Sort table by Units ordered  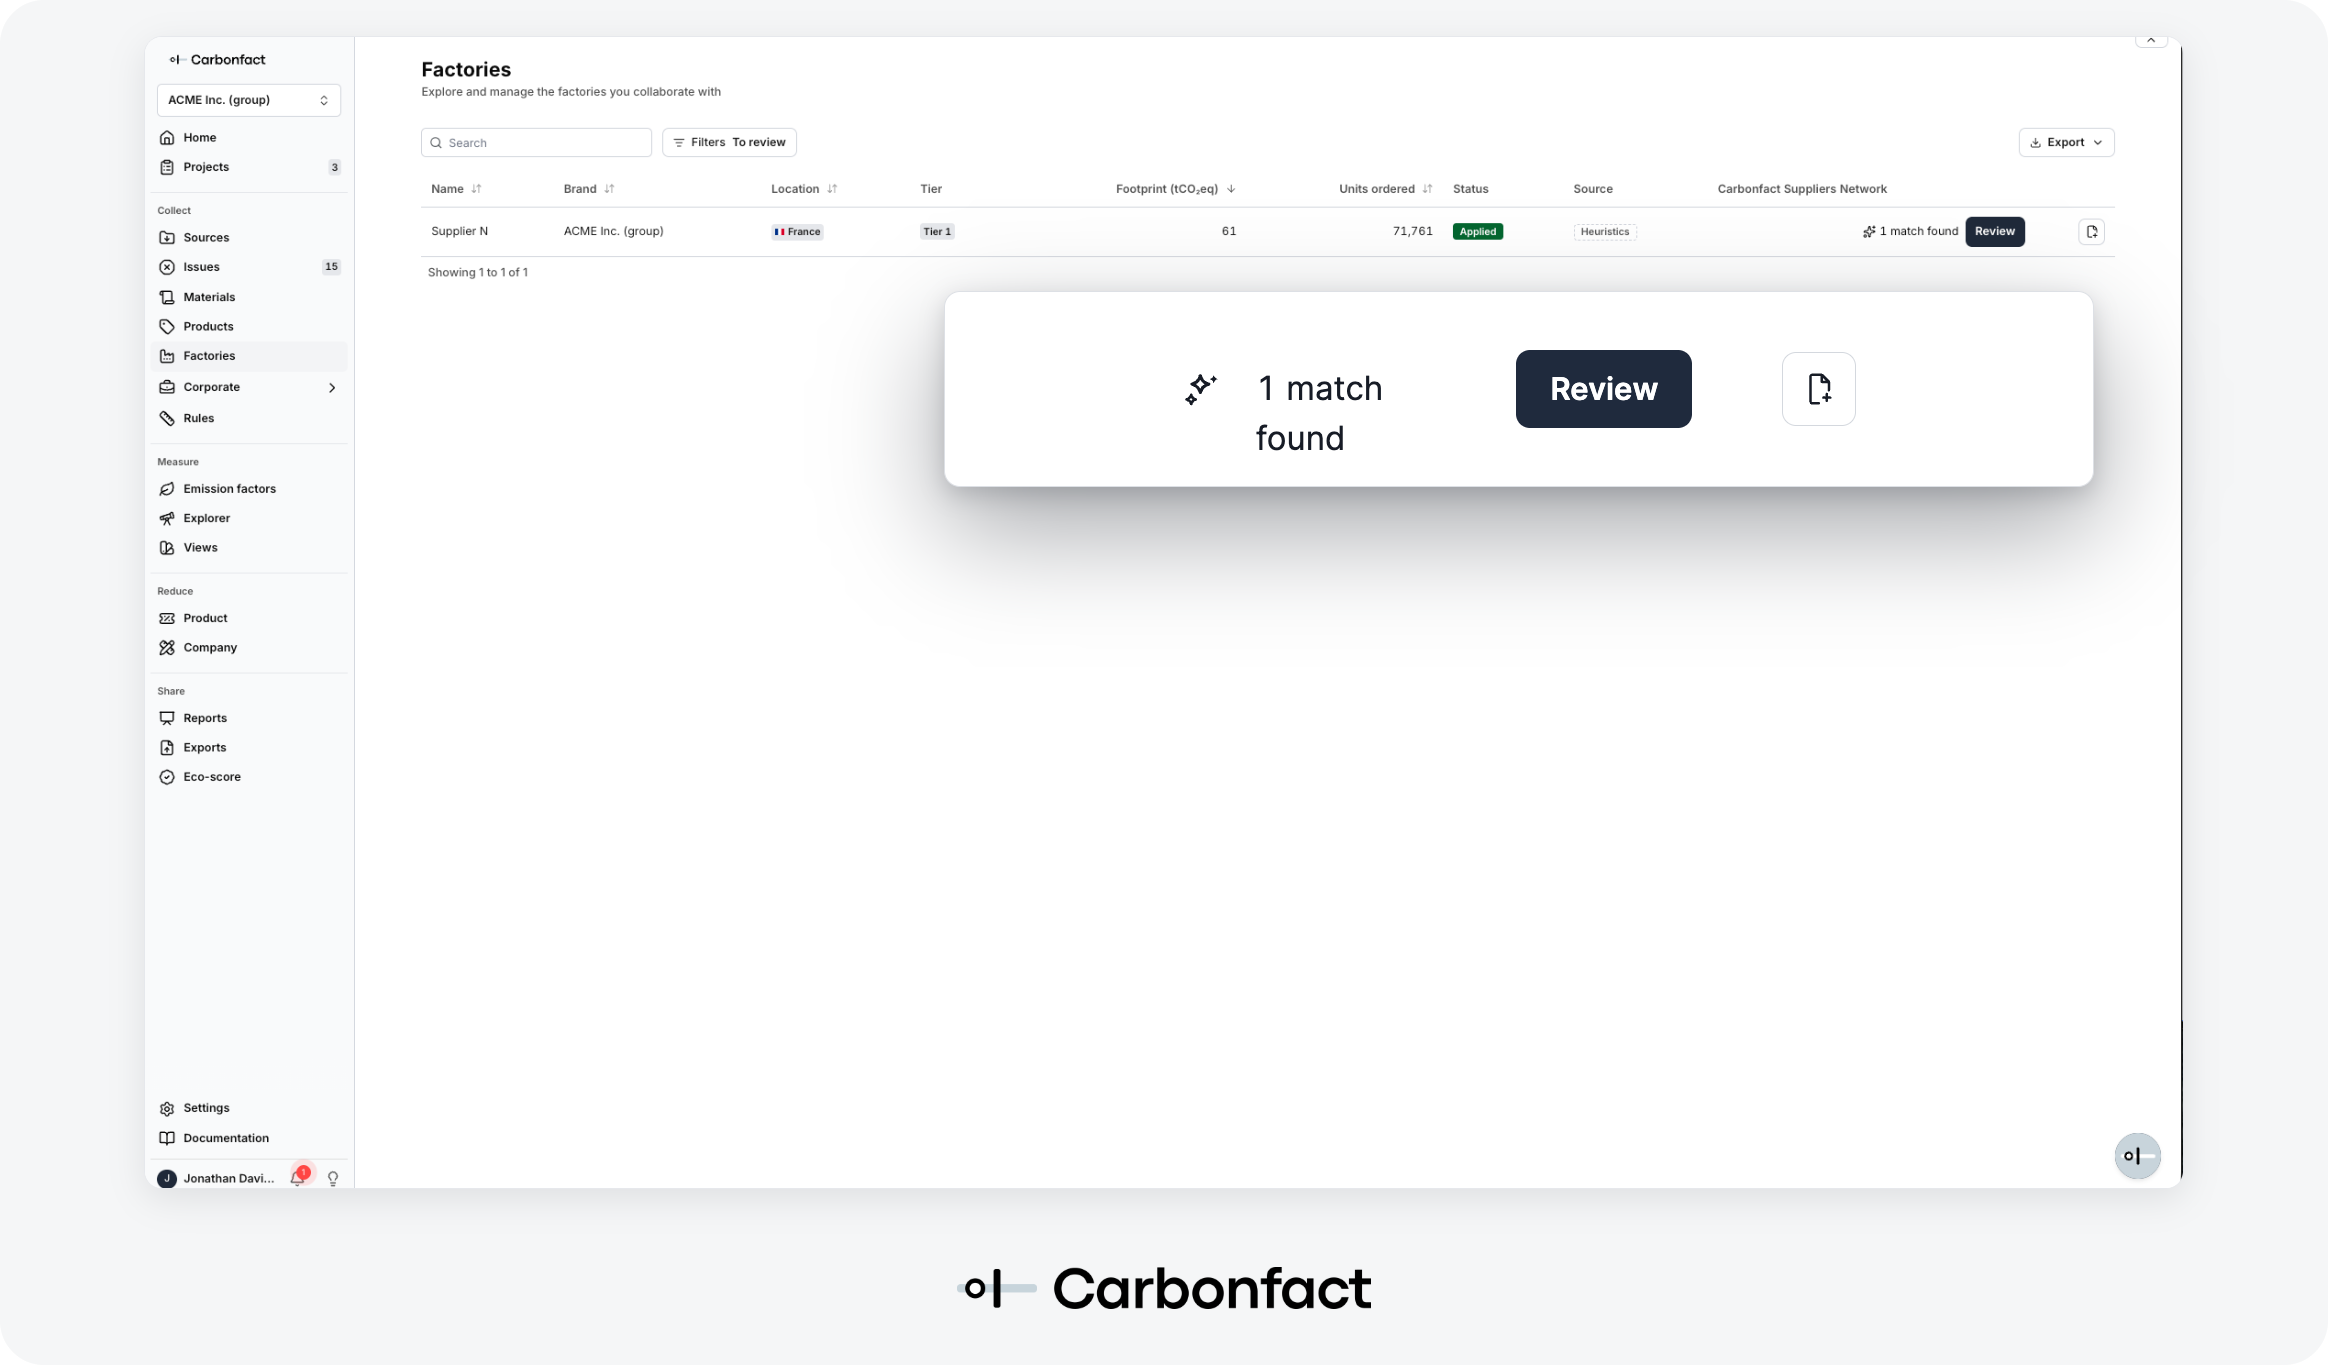(x=1386, y=189)
